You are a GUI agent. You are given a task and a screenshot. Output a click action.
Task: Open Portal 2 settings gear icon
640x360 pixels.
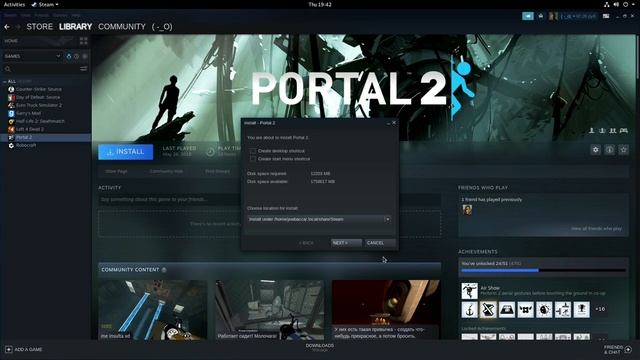point(596,150)
